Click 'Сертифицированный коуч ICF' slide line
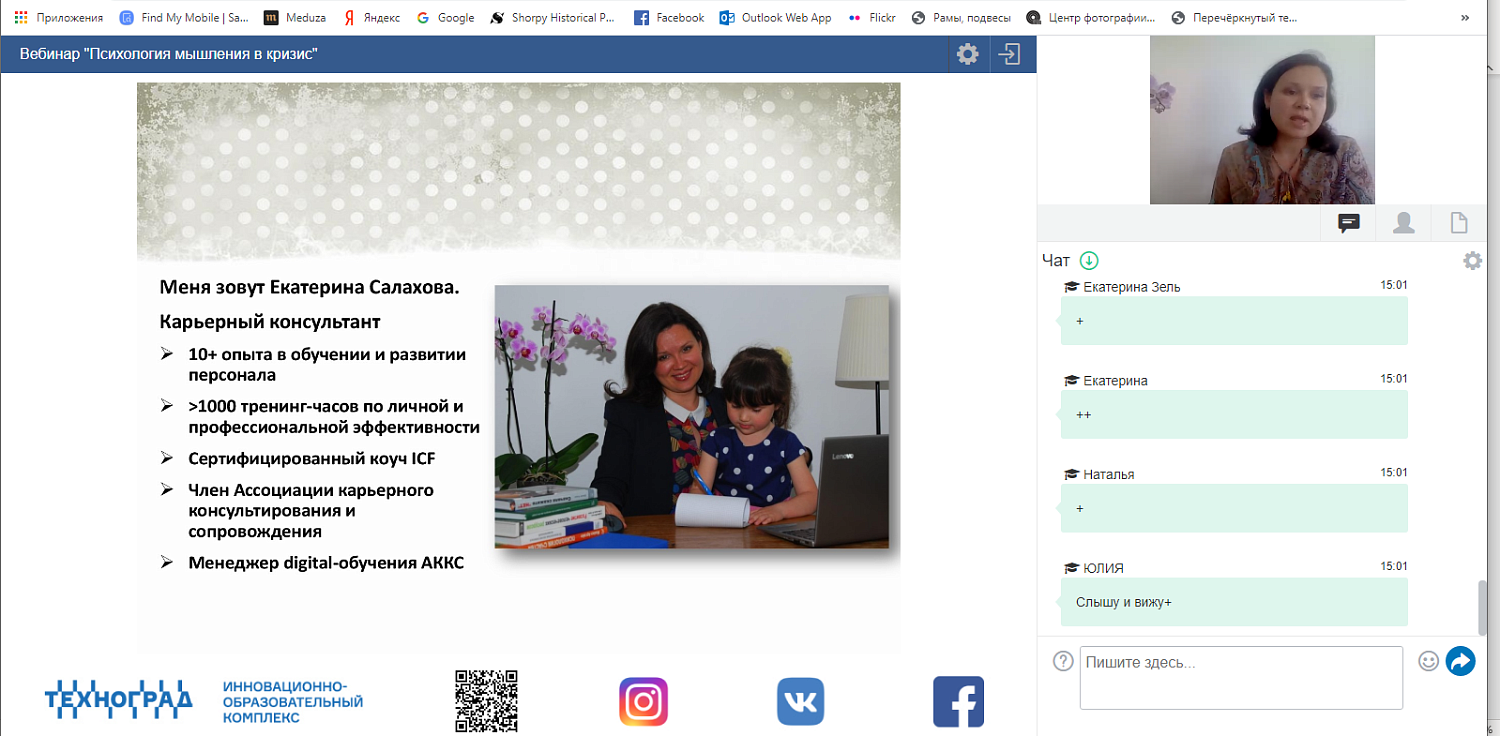 tap(312, 459)
